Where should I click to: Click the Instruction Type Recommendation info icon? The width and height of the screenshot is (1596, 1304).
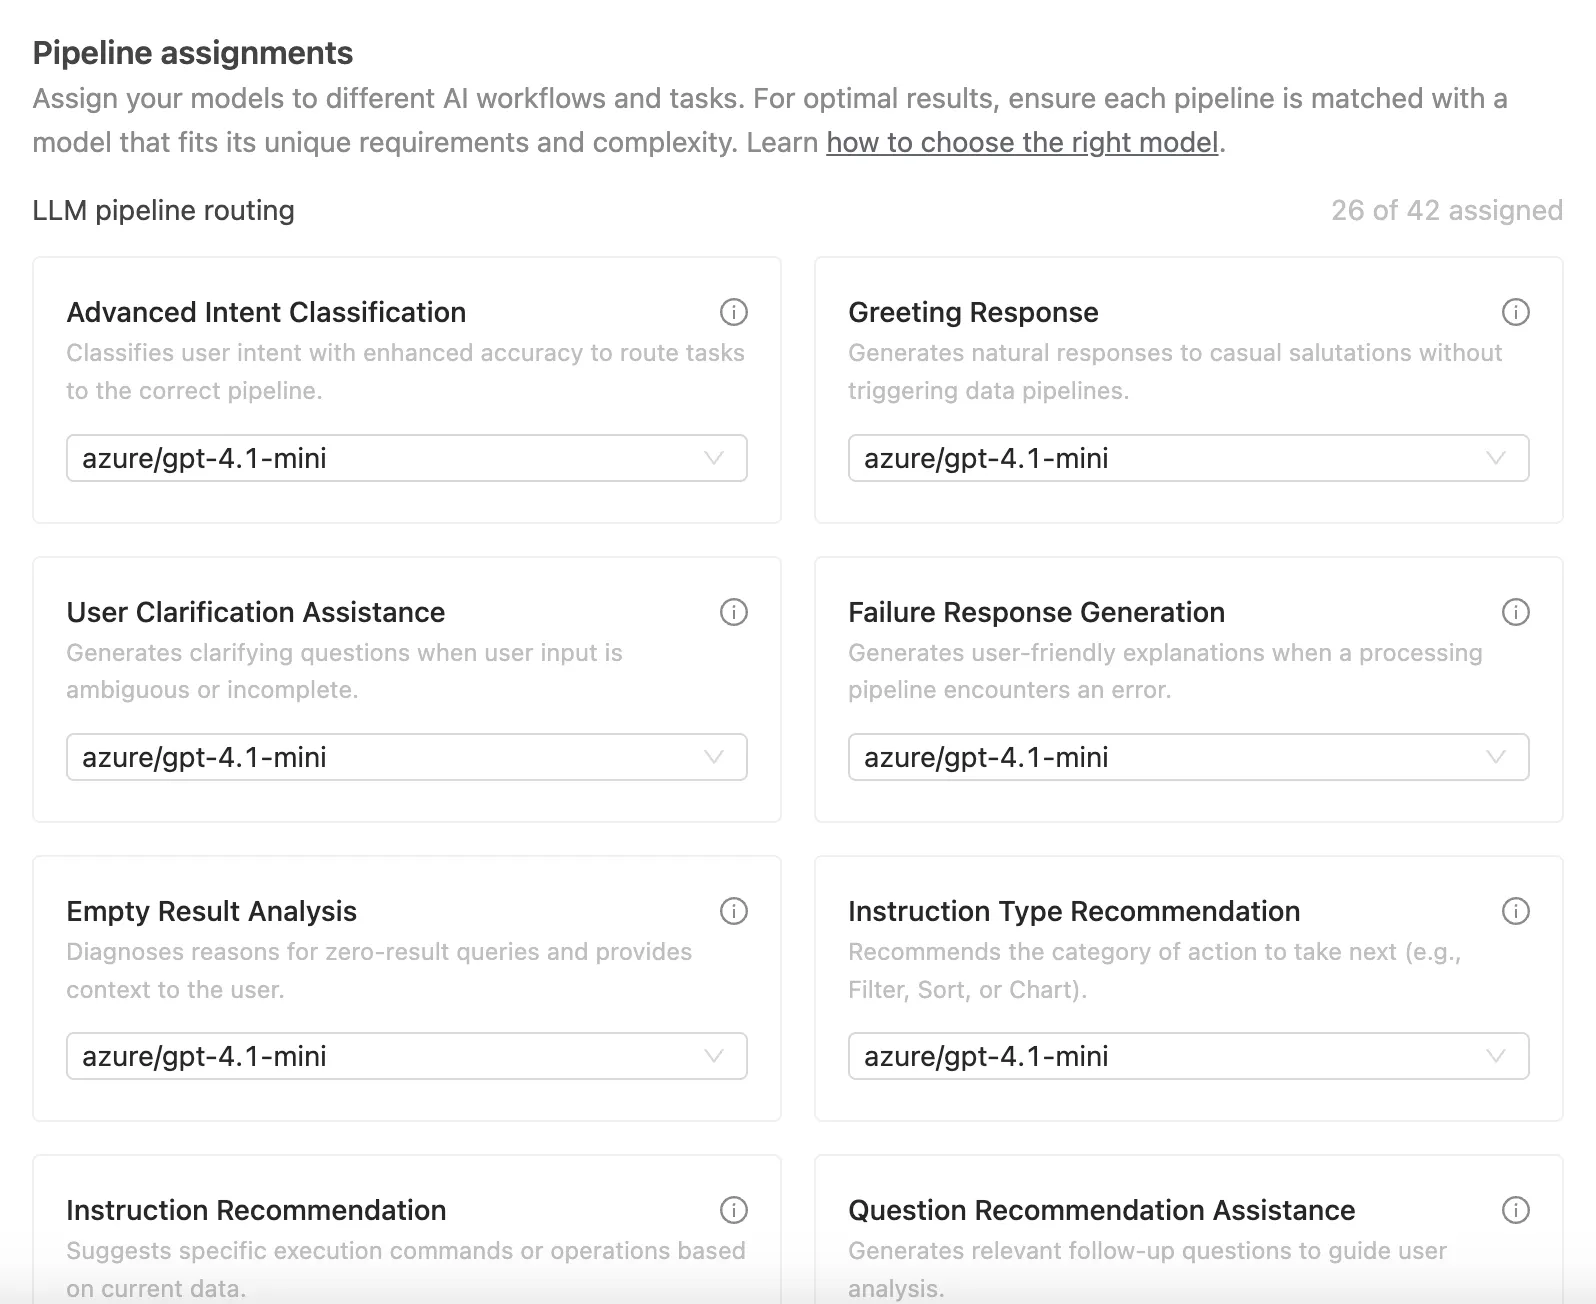tap(1516, 911)
